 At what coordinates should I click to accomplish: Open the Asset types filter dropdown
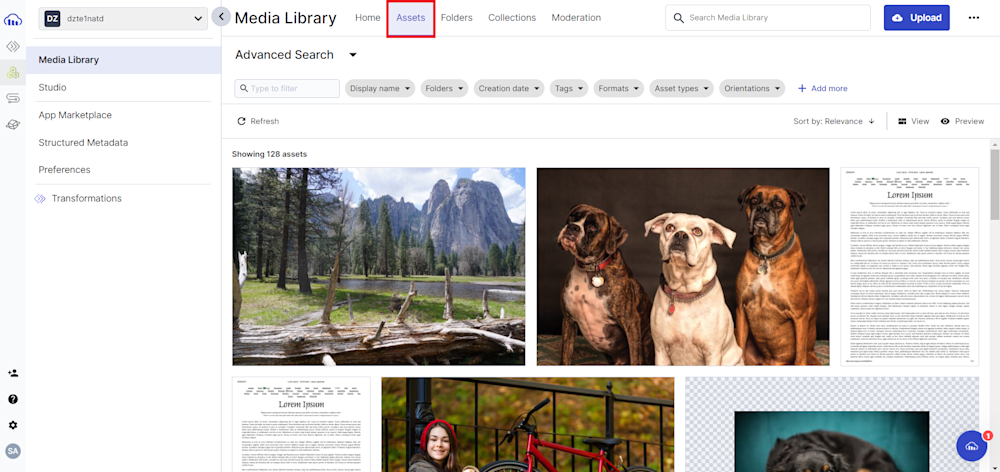tap(681, 89)
